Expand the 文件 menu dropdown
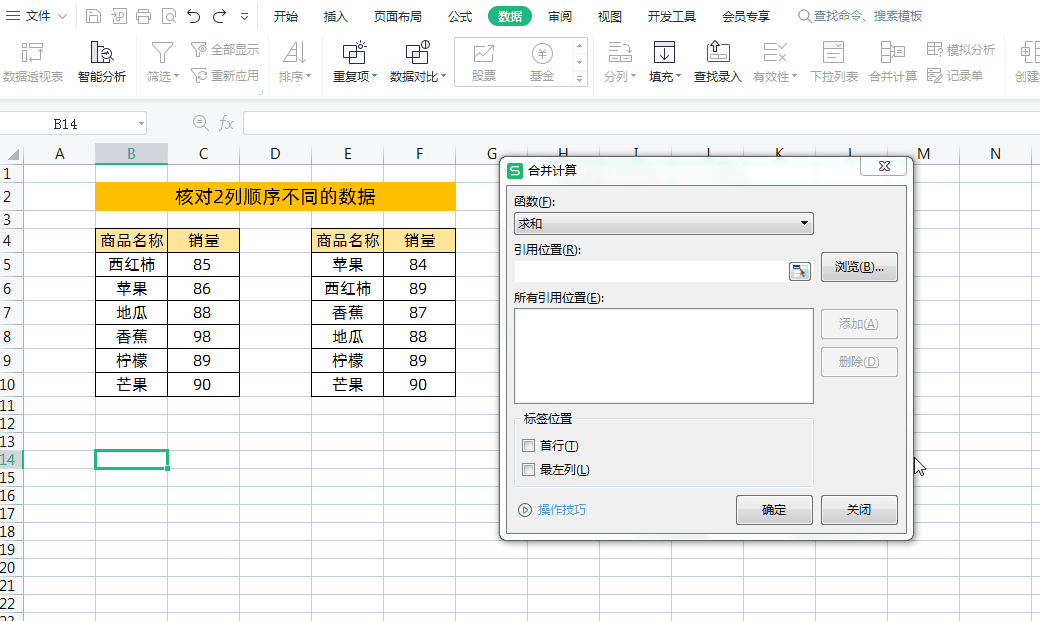 (x=62, y=16)
